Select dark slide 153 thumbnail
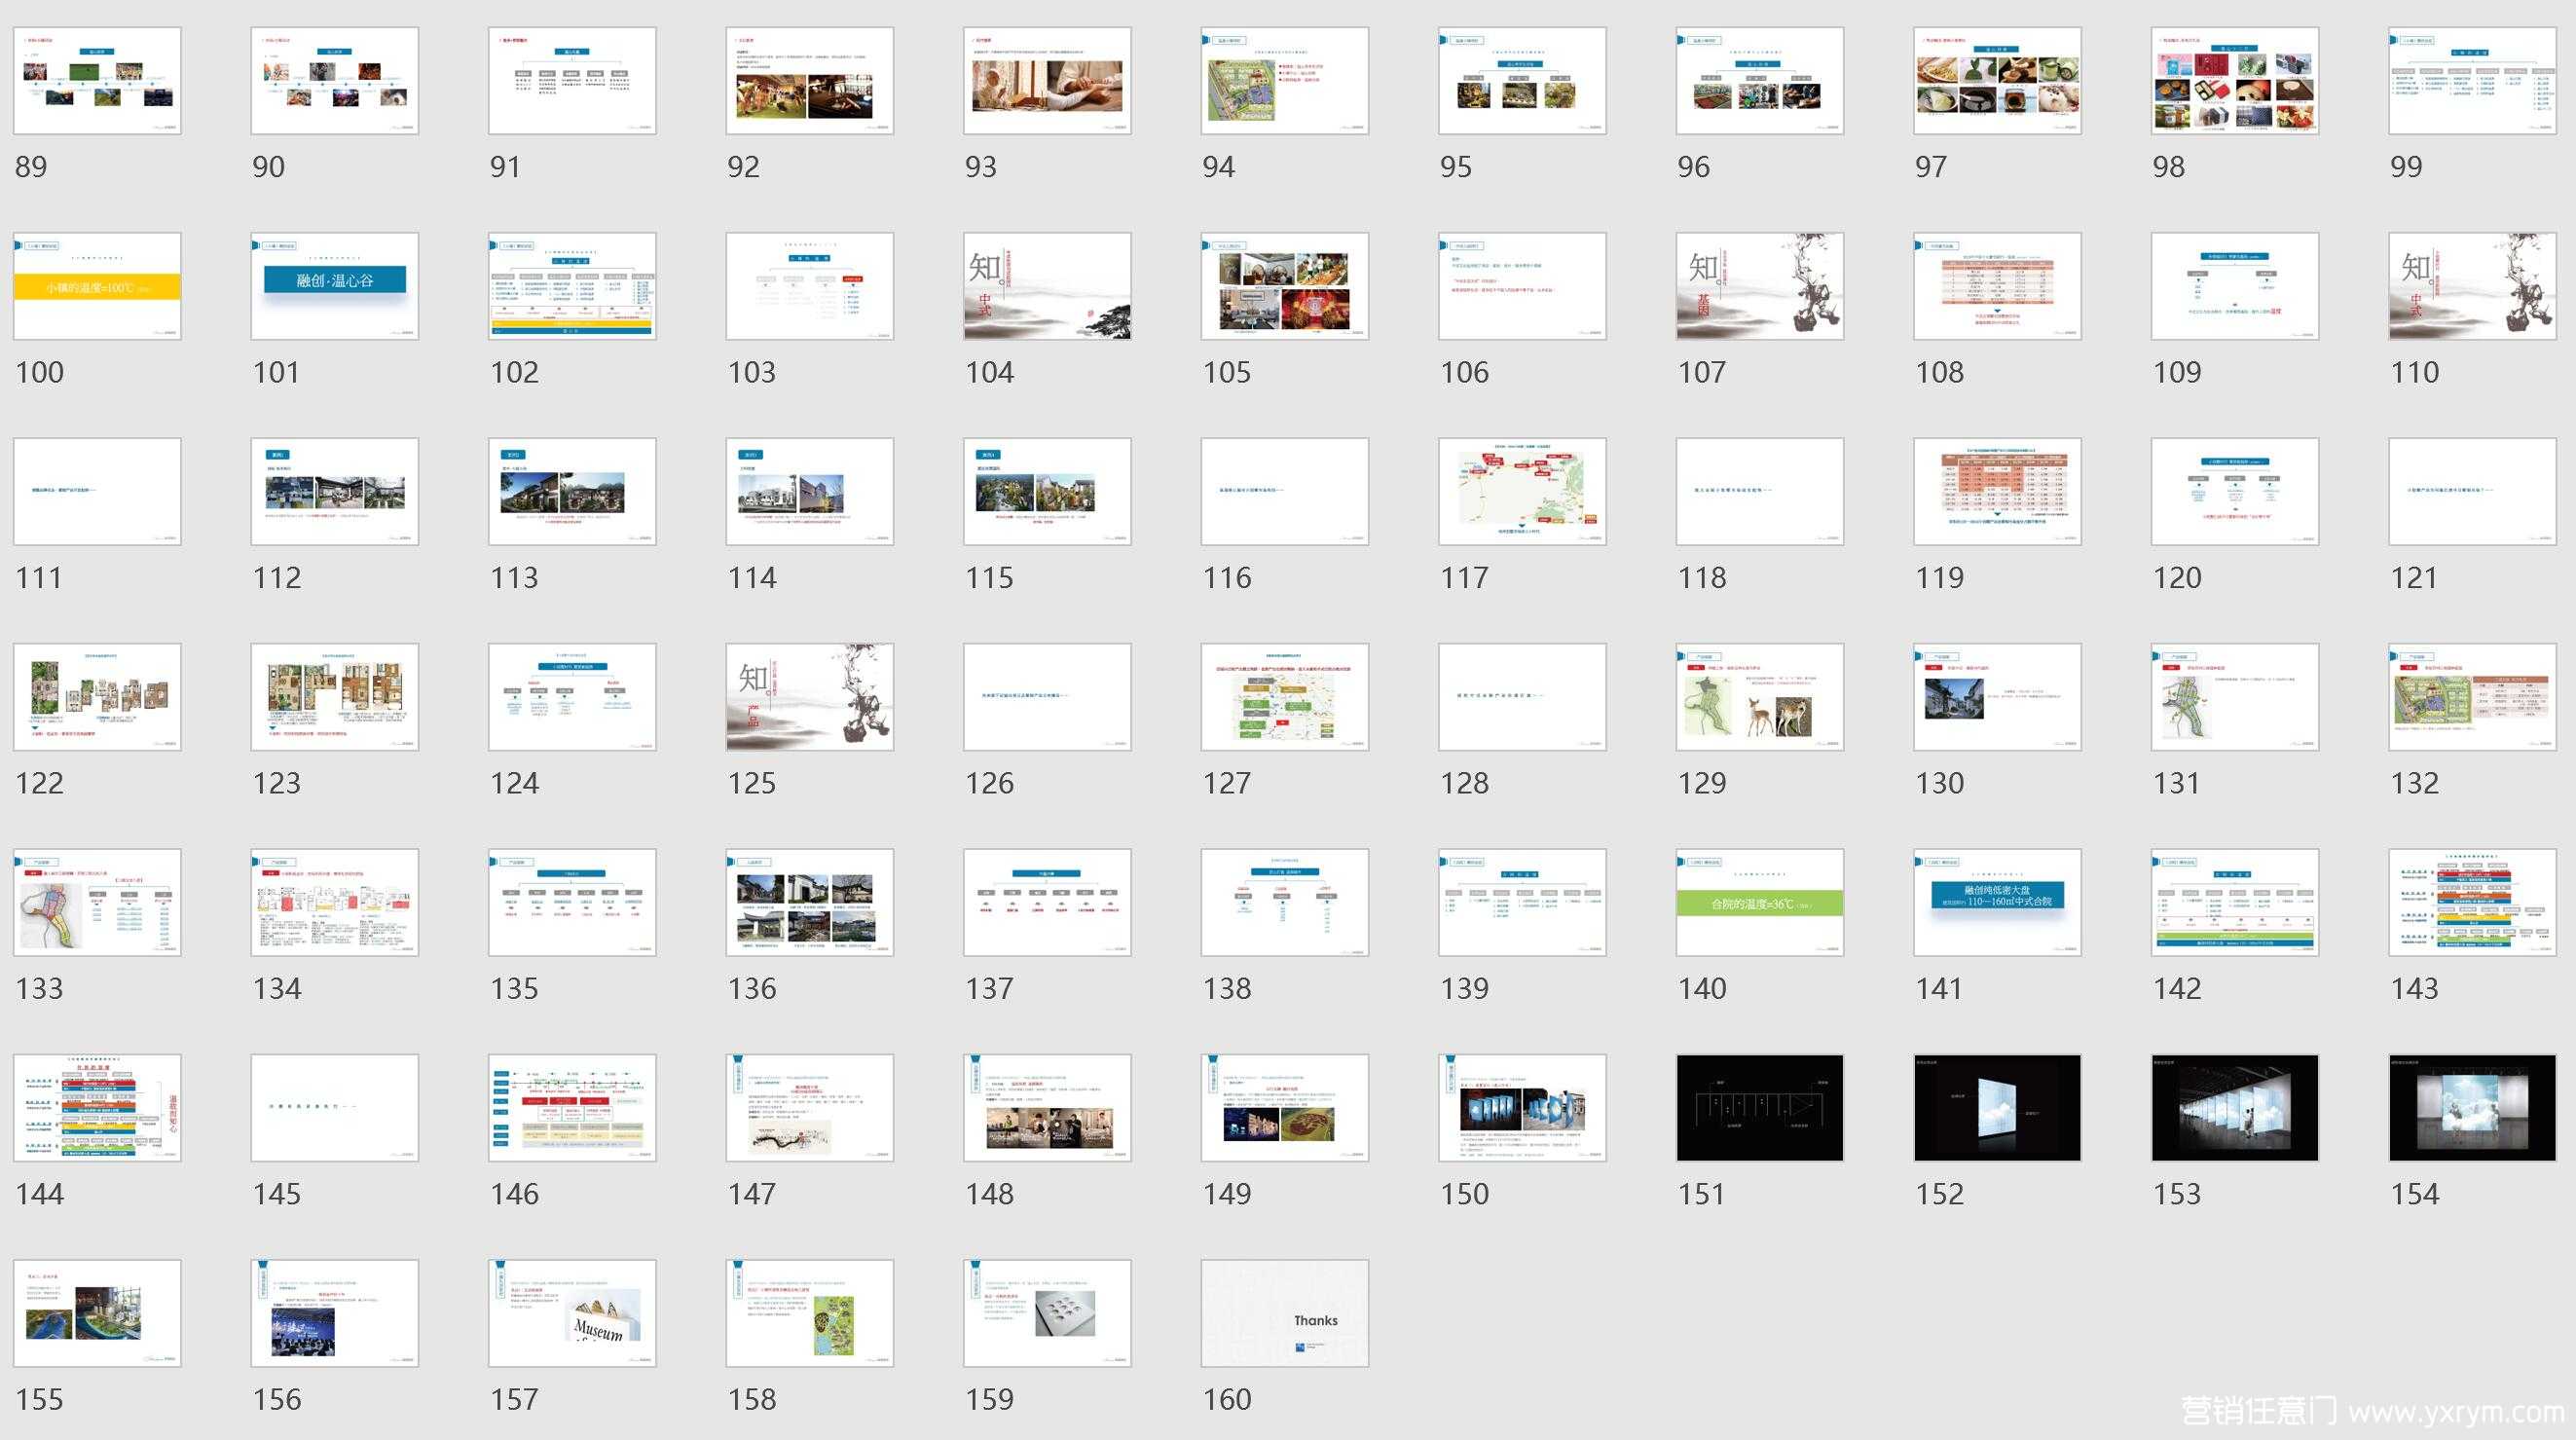2576x1440 pixels. pyautogui.click(x=2235, y=1108)
